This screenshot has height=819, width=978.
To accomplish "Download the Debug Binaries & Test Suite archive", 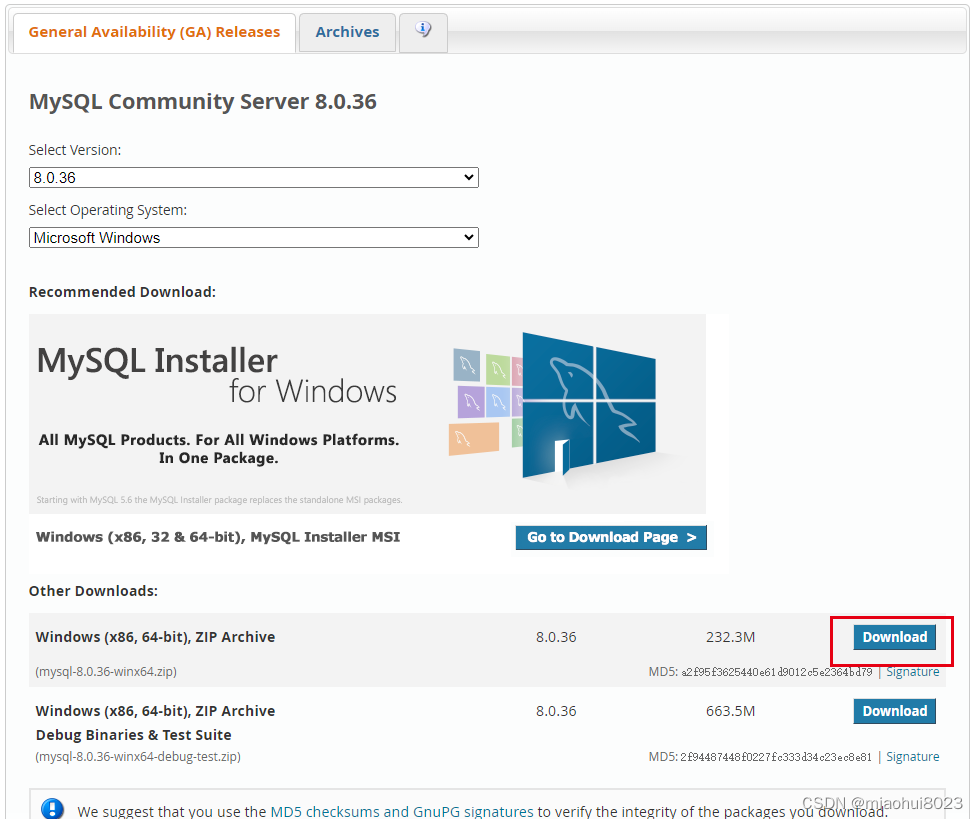I will click(x=894, y=711).
